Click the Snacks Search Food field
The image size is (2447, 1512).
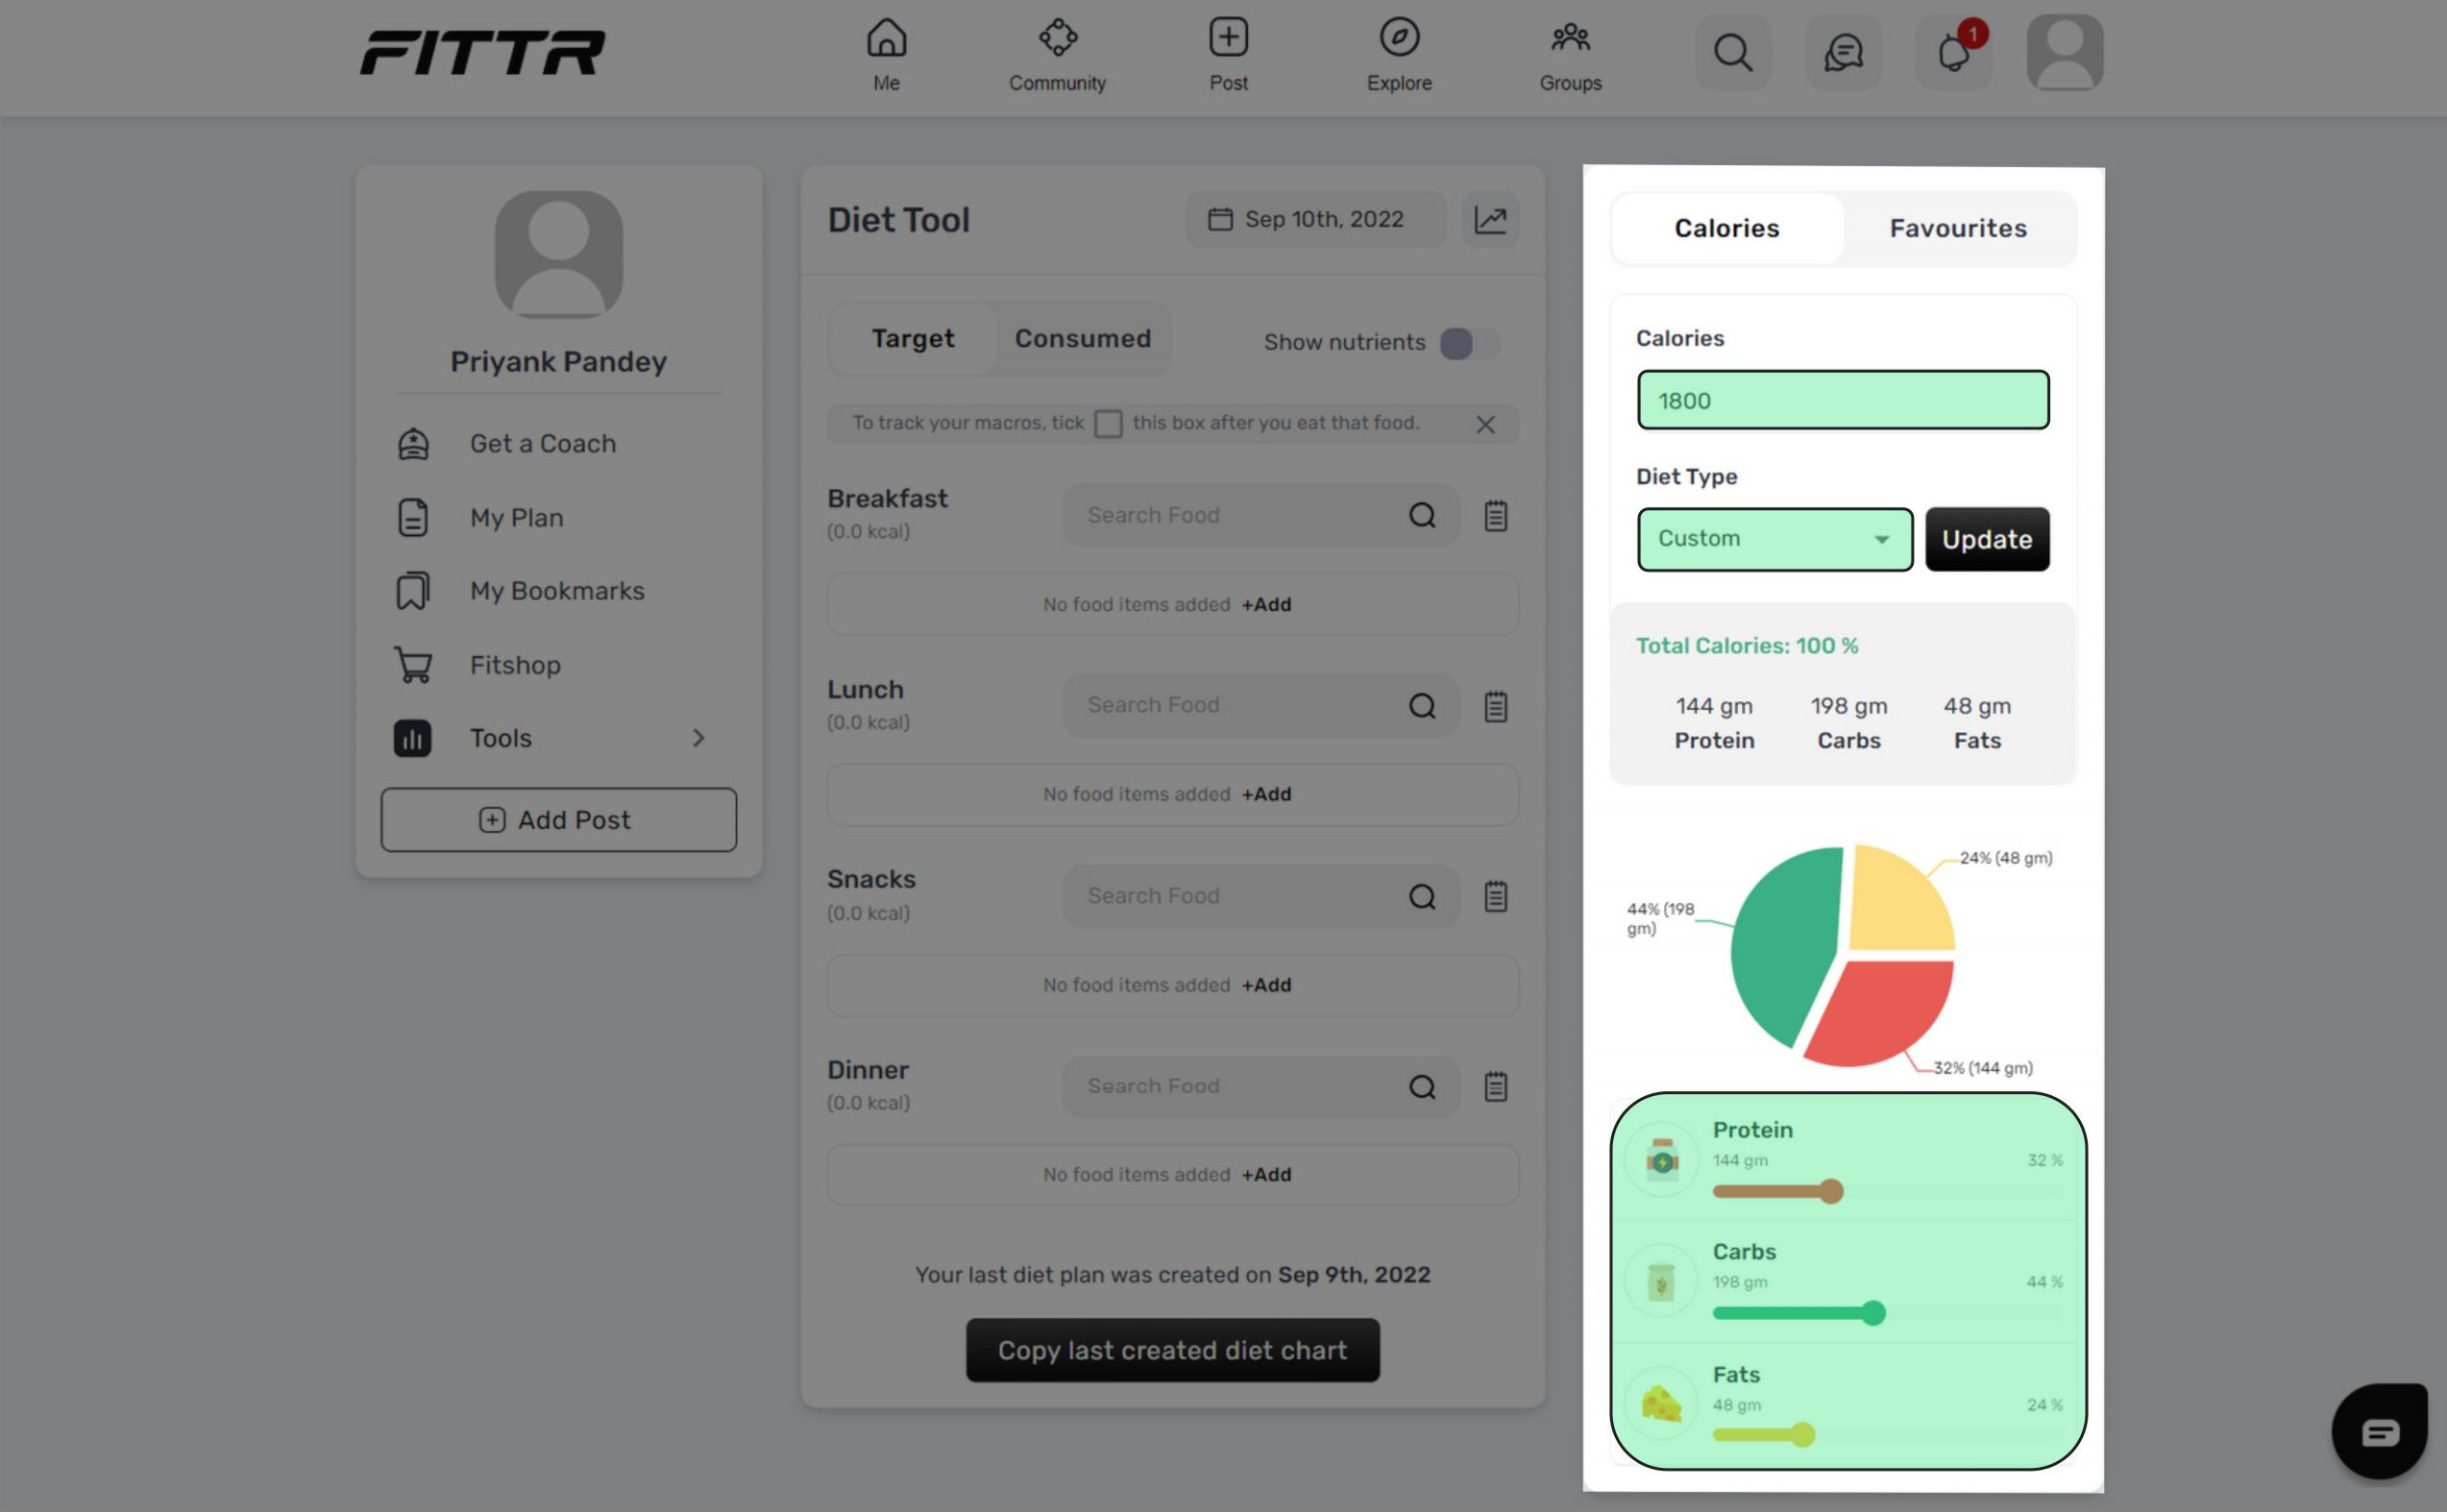[x=1260, y=897]
